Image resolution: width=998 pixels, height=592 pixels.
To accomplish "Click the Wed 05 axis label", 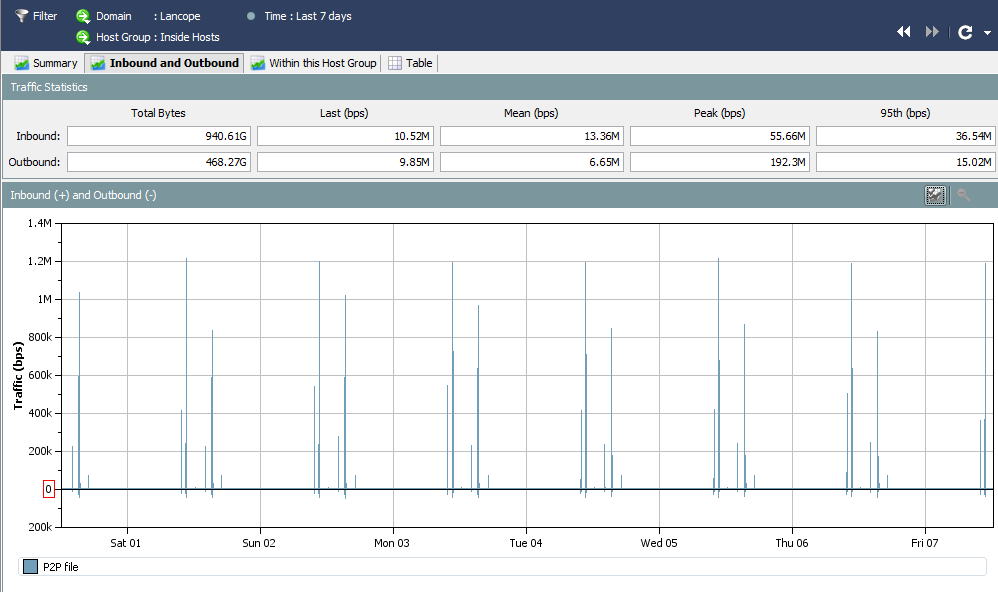I will point(659,543).
